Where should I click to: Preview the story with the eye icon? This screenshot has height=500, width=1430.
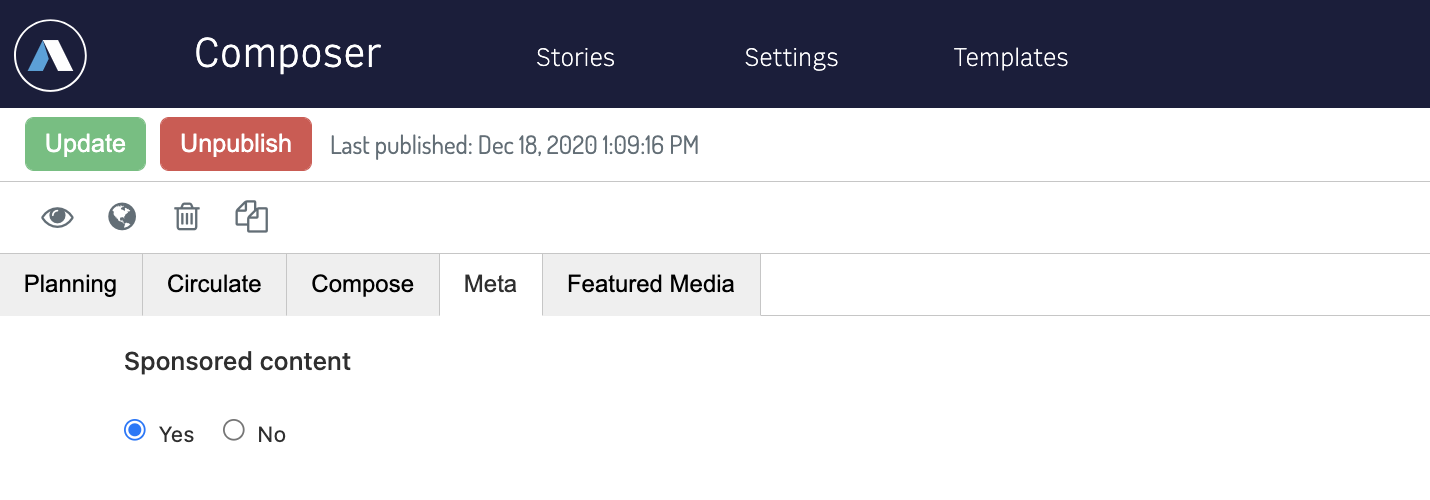(x=57, y=217)
